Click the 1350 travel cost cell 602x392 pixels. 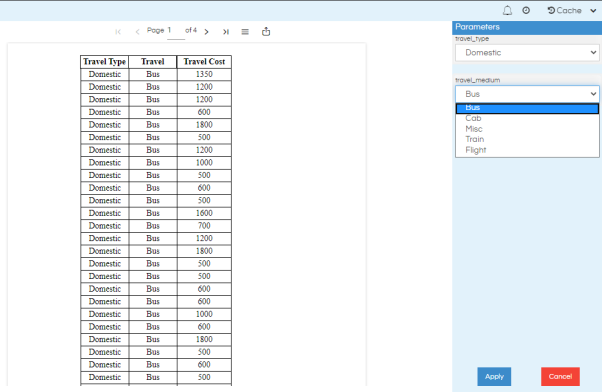tap(204, 74)
